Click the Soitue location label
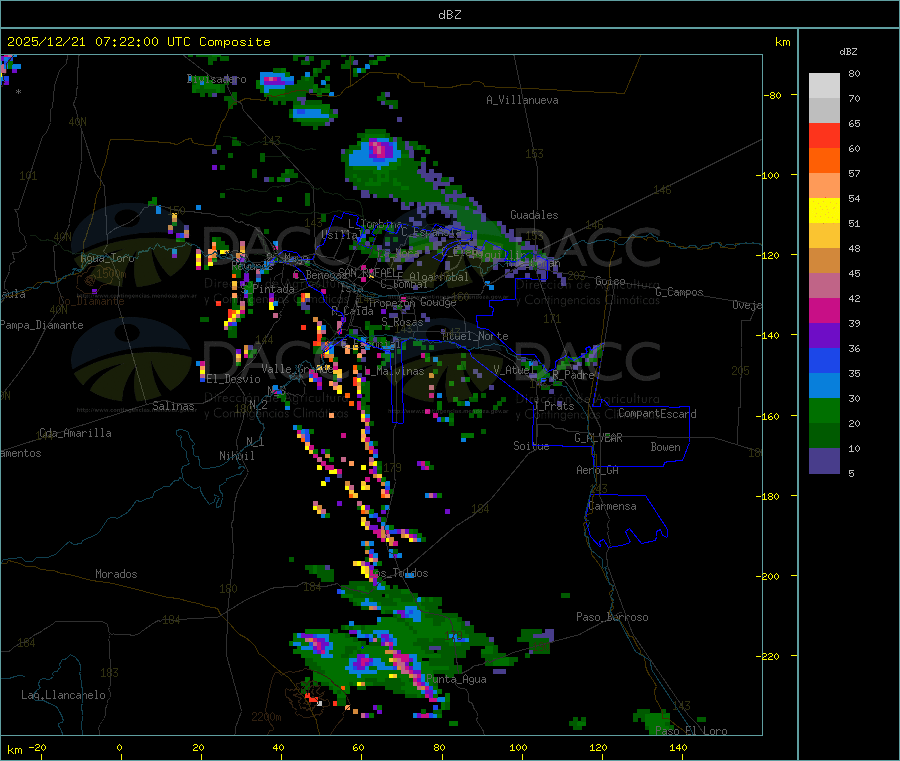Screen dimensions: 900x761 tap(532, 446)
